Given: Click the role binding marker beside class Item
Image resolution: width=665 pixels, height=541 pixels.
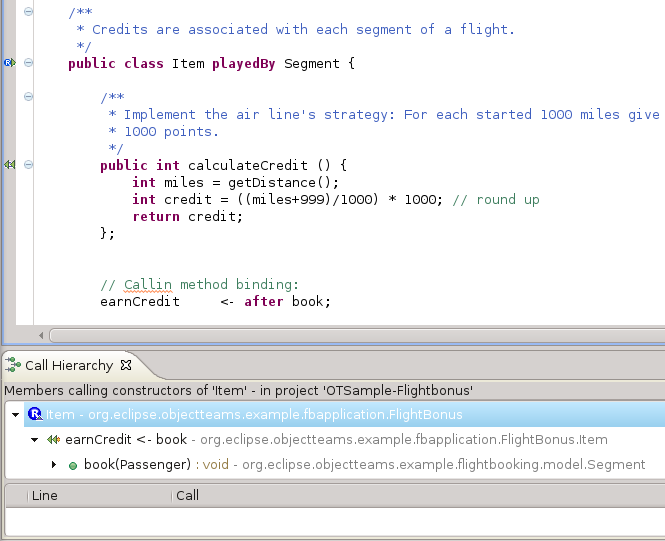Looking at the screenshot, I should [x=10, y=63].
